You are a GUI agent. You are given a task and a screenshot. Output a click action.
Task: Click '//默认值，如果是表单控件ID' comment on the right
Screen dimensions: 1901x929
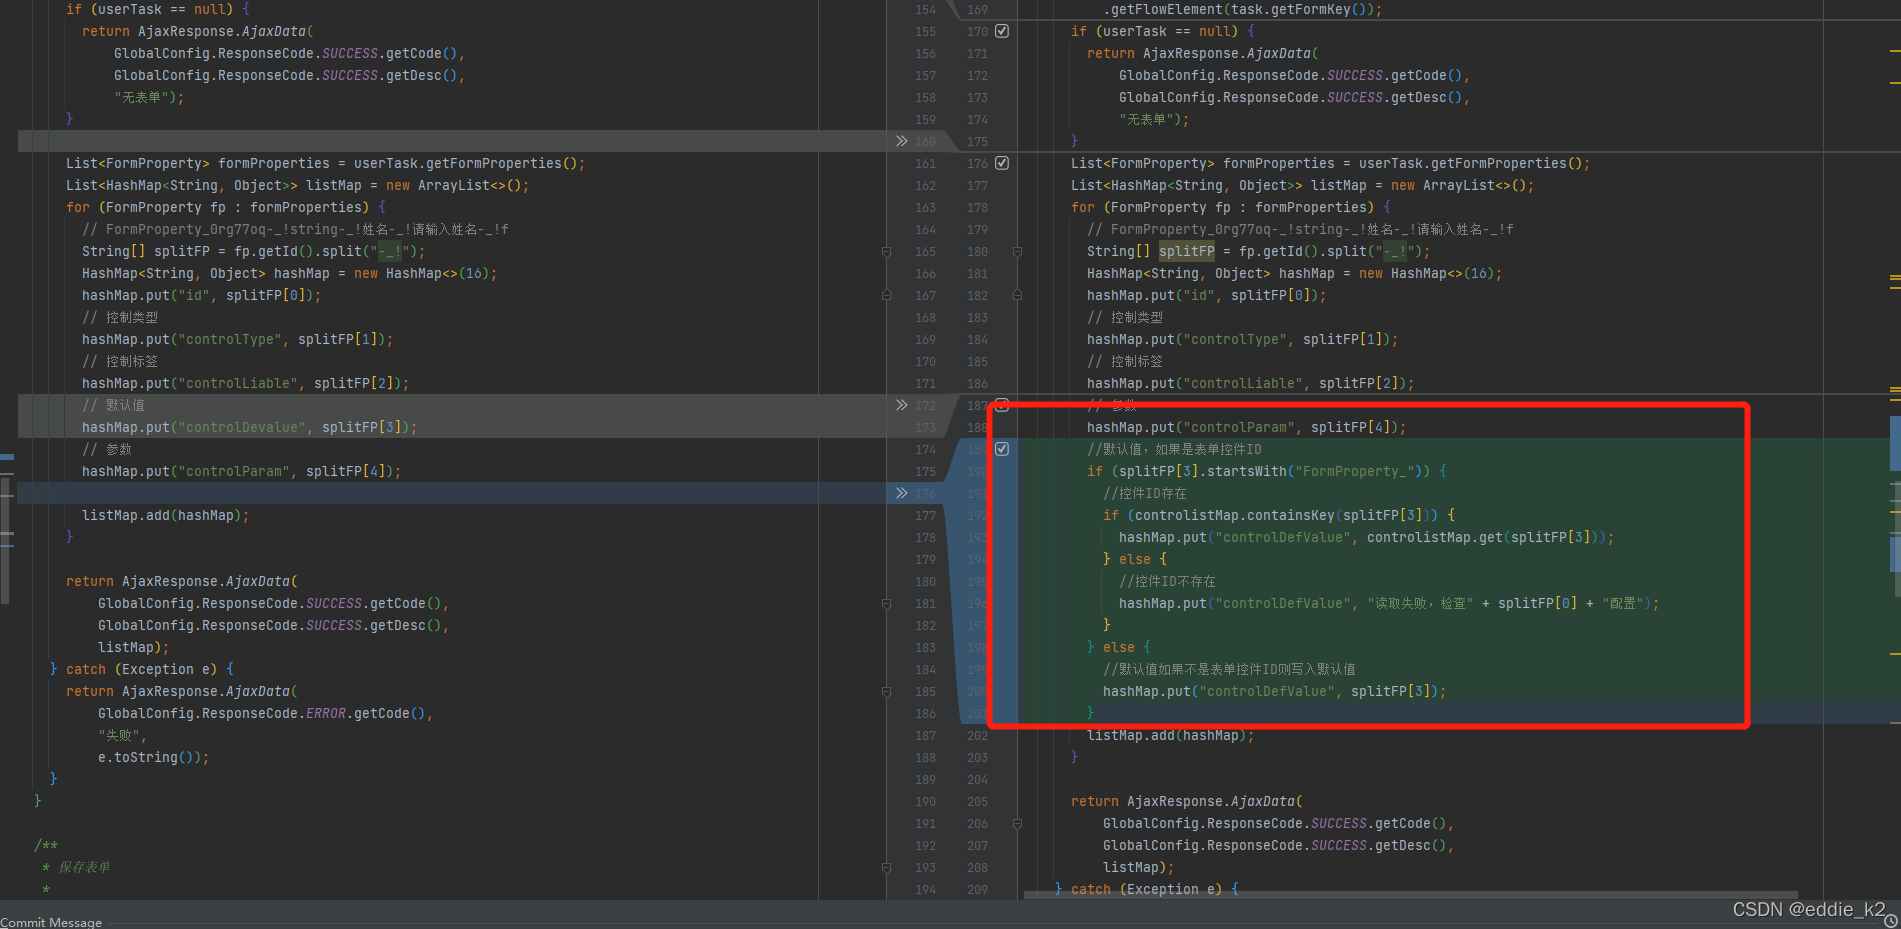(x=1174, y=449)
